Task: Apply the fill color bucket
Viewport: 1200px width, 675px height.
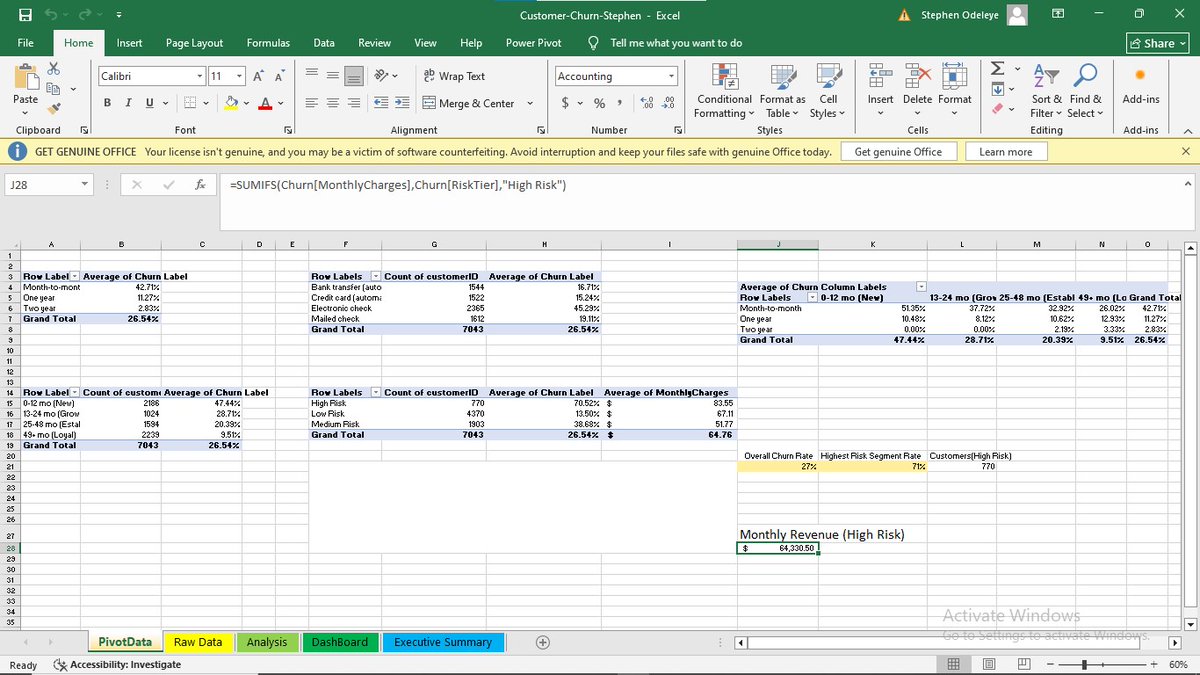Action: (232, 103)
